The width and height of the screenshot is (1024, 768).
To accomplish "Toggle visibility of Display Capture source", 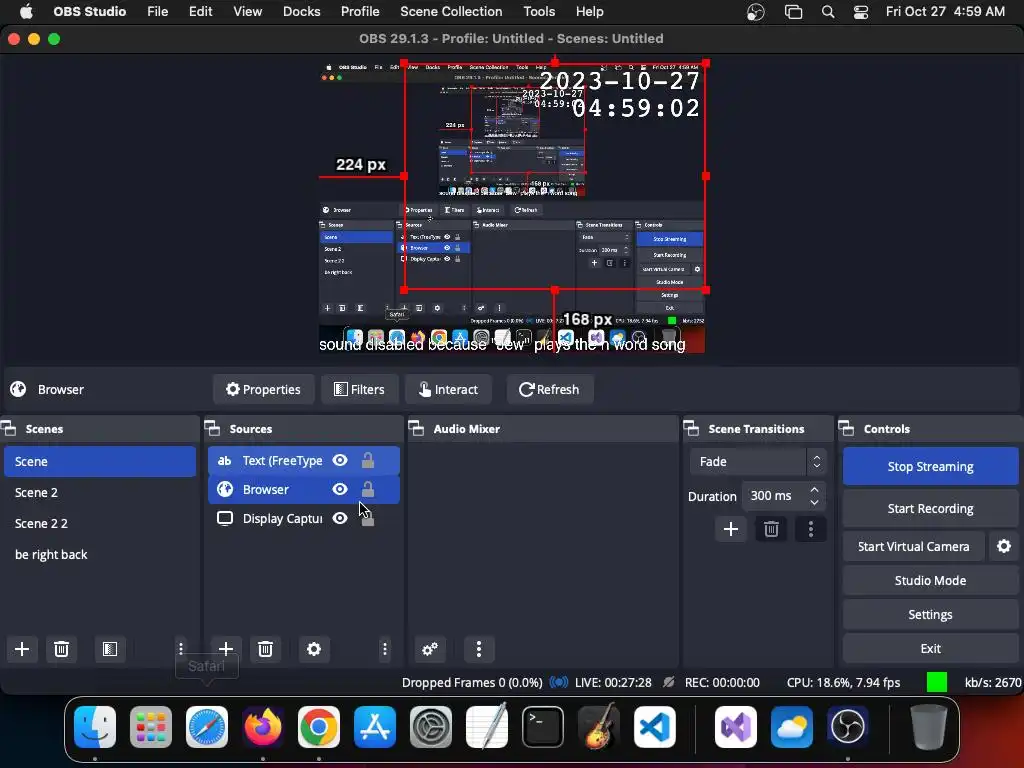I will pyautogui.click(x=340, y=519).
